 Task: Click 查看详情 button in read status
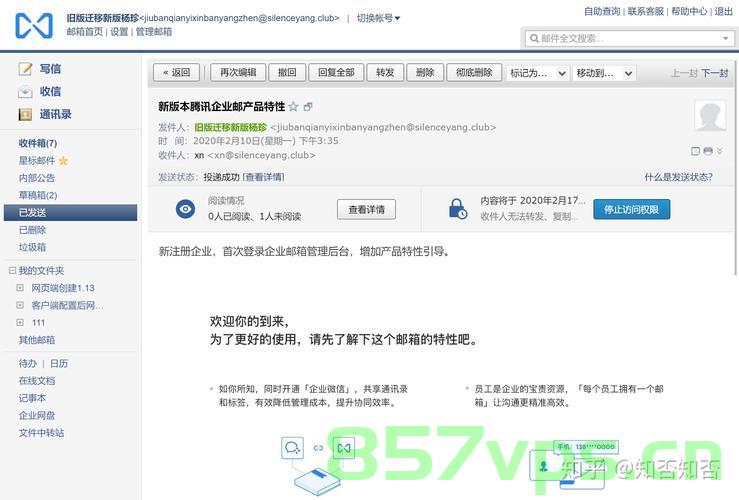(x=366, y=209)
